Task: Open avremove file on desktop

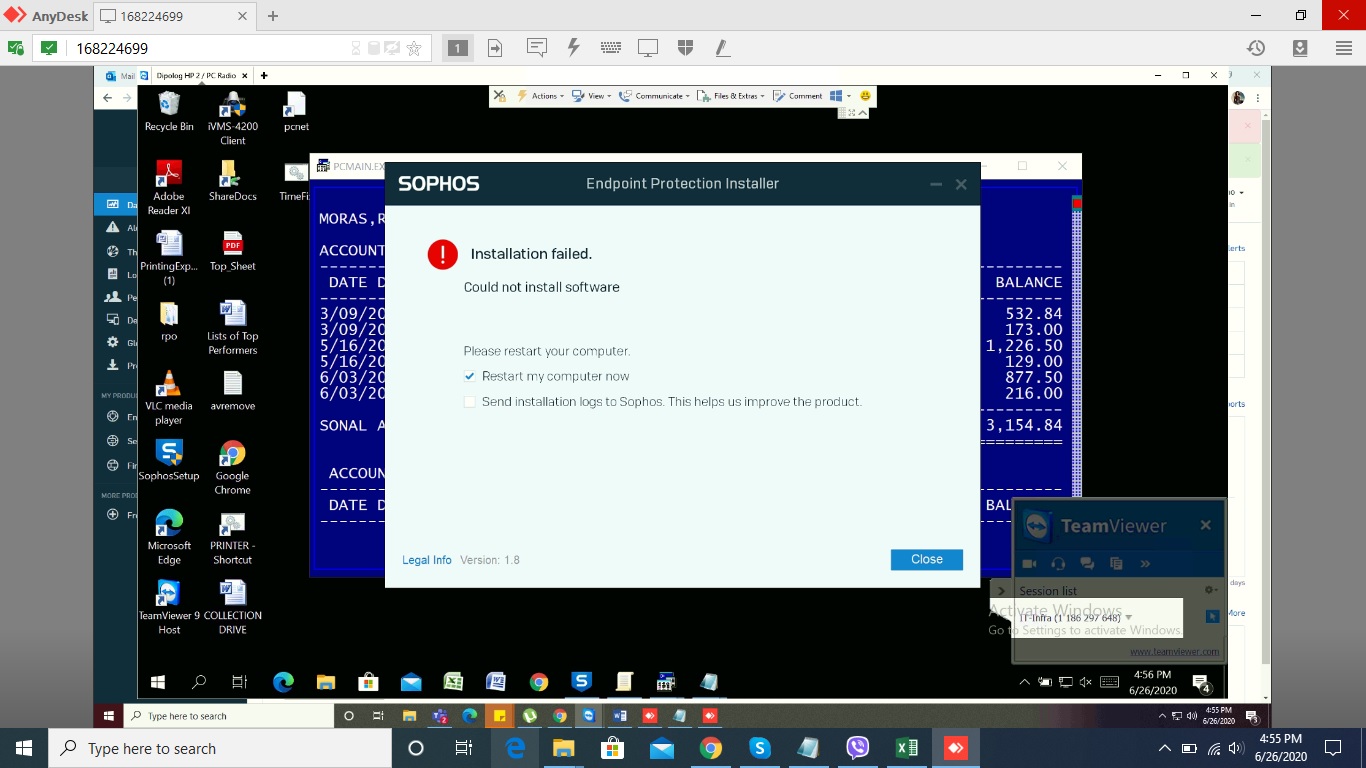Action: pyautogui.click(x=233, y=391)
